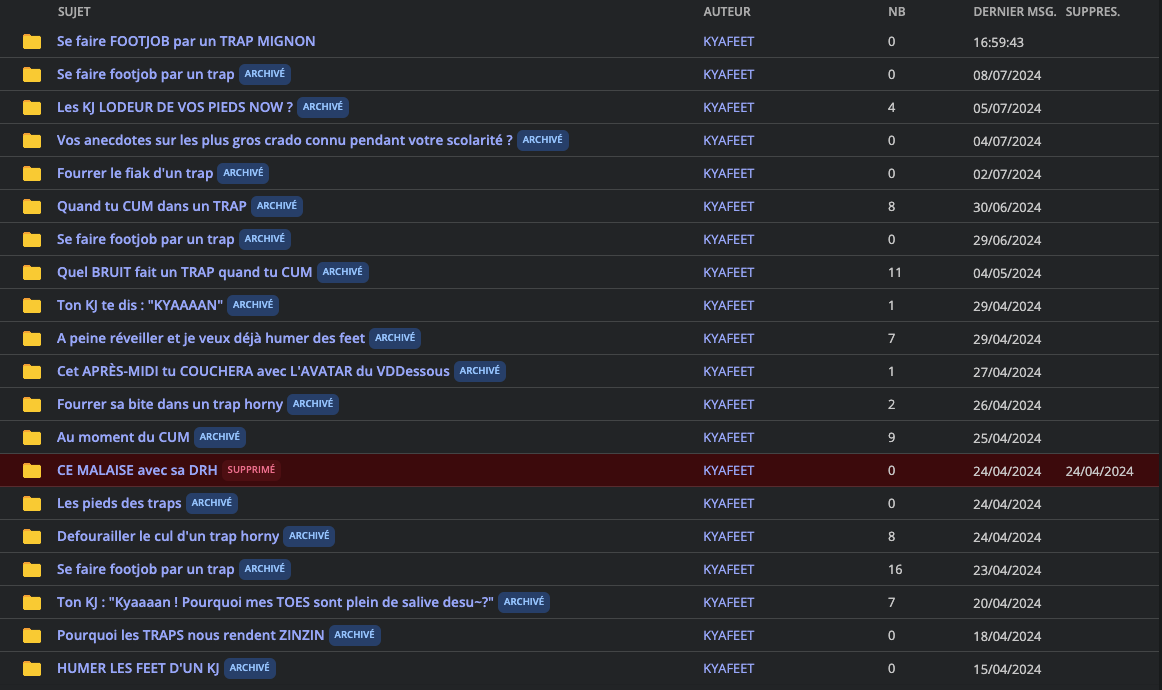Open topic 'Les pieds des traps'
This screenshot has width=1162, height=690.
[x=119, y=503]
